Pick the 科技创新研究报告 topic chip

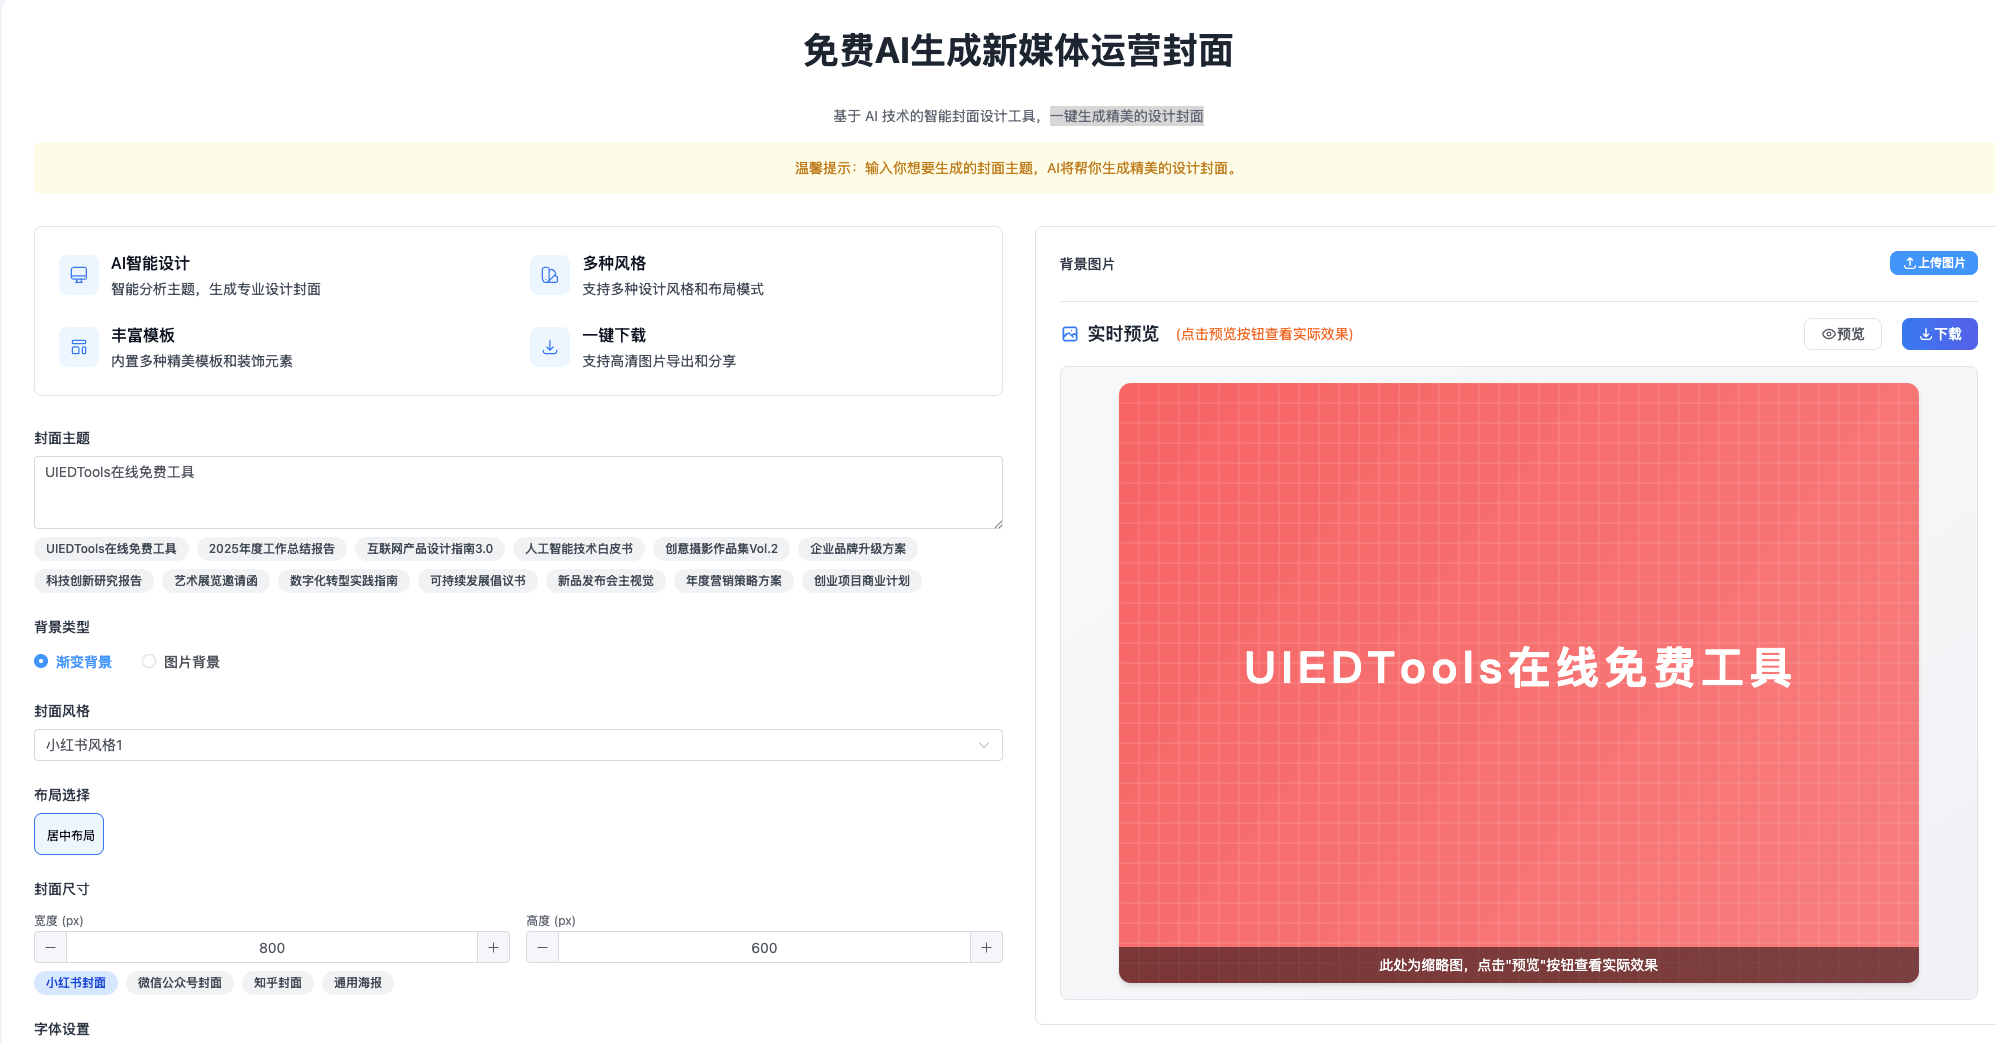[94, 581]
